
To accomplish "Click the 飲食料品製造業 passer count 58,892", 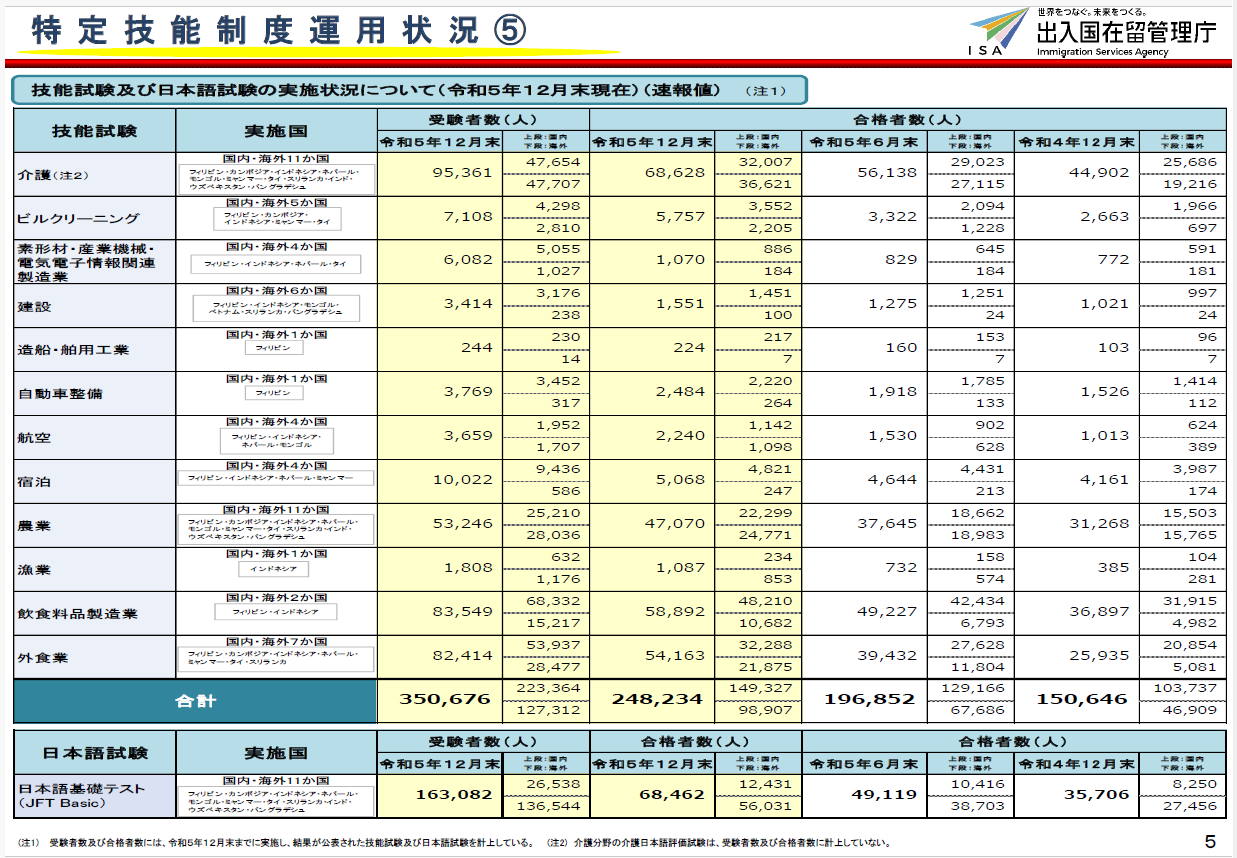I will 673,611.
